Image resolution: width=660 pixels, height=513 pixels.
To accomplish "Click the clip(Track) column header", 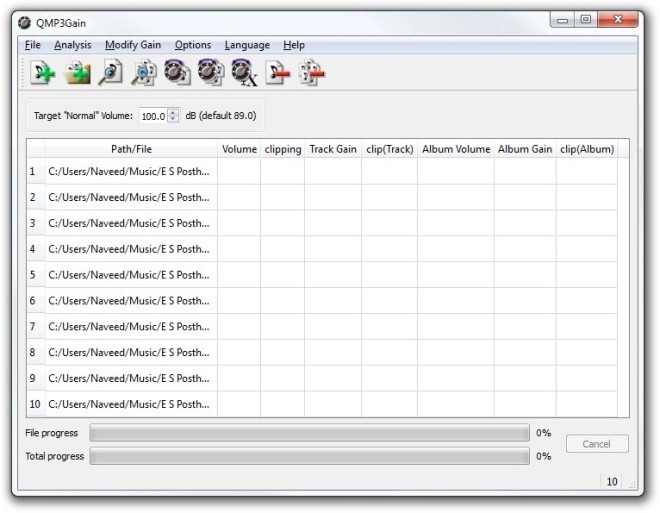I will pos(390,149).
